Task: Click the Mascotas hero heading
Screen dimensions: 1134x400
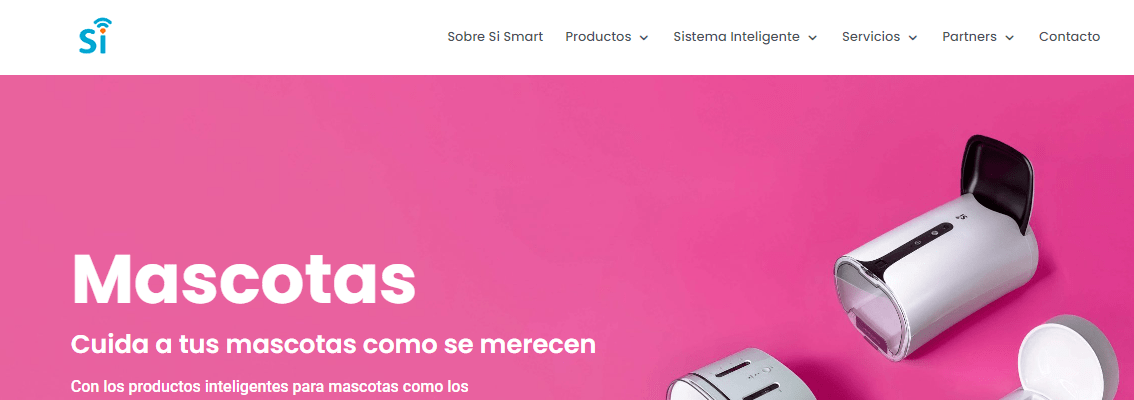Action: [x=244, y=280]
